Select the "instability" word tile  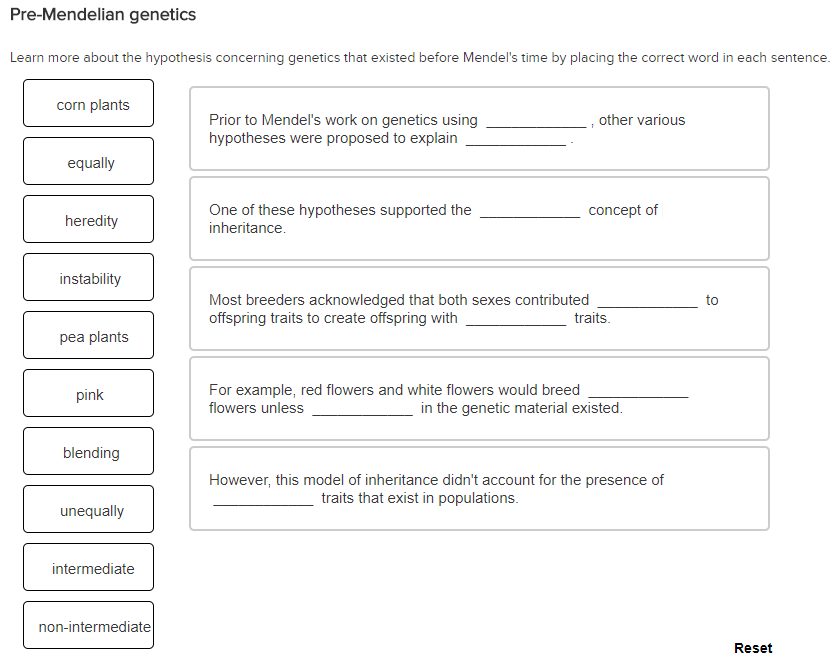88,277
